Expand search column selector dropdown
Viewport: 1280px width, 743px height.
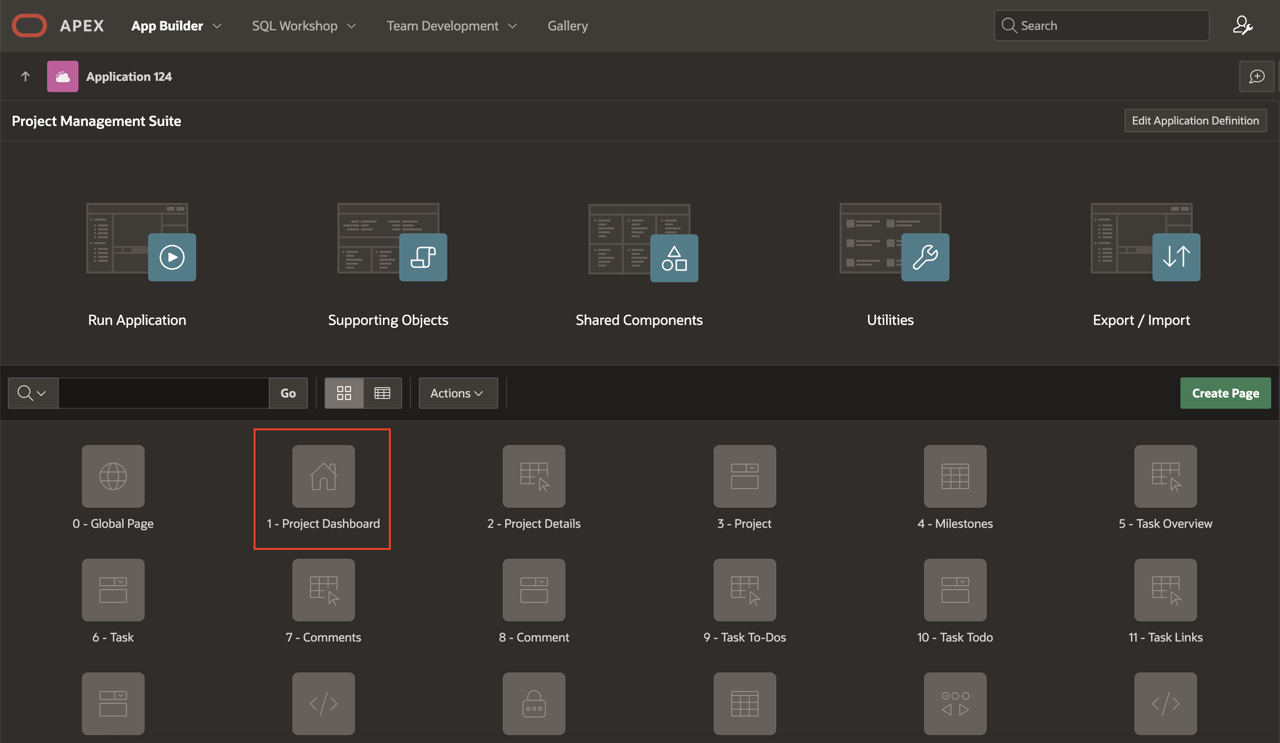(33, 393)
